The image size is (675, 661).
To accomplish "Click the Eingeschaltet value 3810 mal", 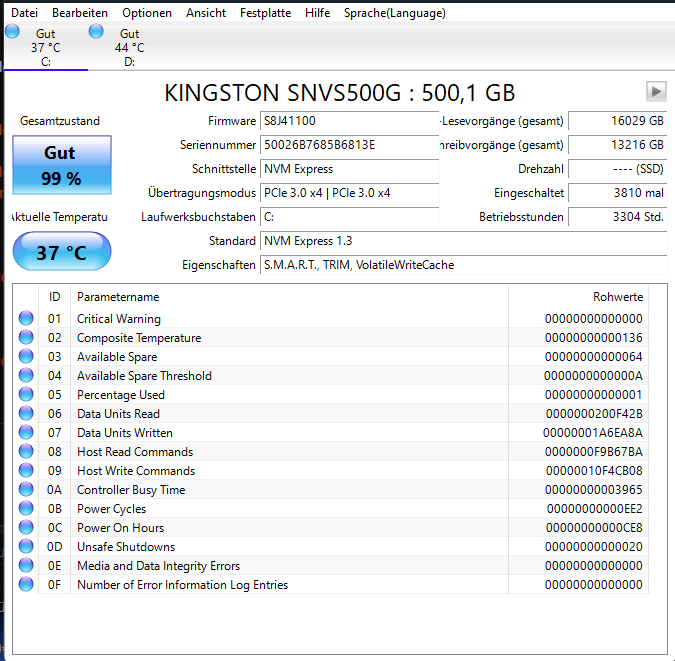I will (618, 193).
